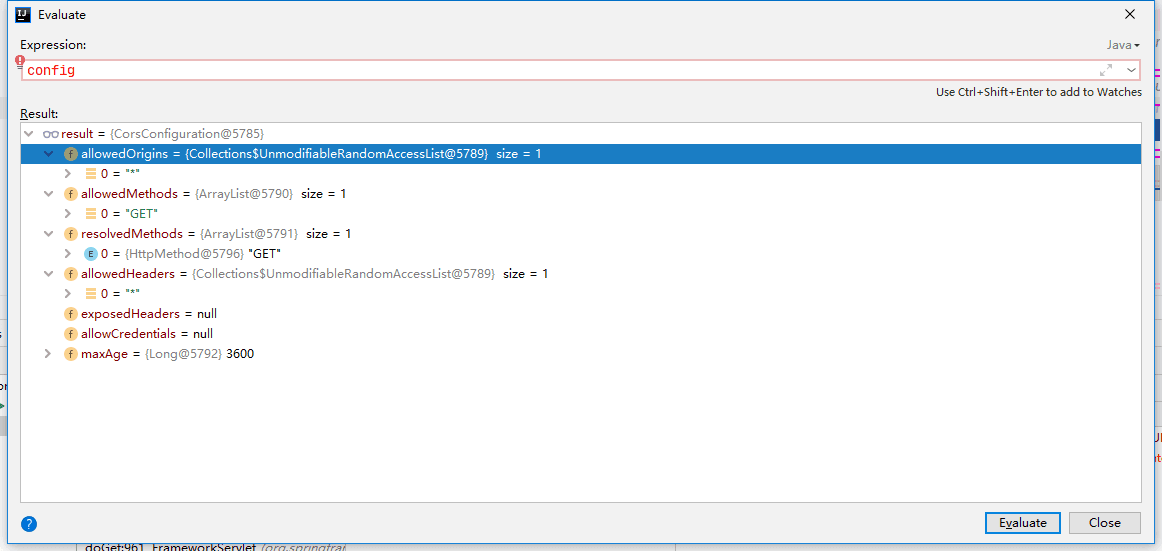Collapse the resolvedMethods node

pyautogui.click(x=49, y=234)
